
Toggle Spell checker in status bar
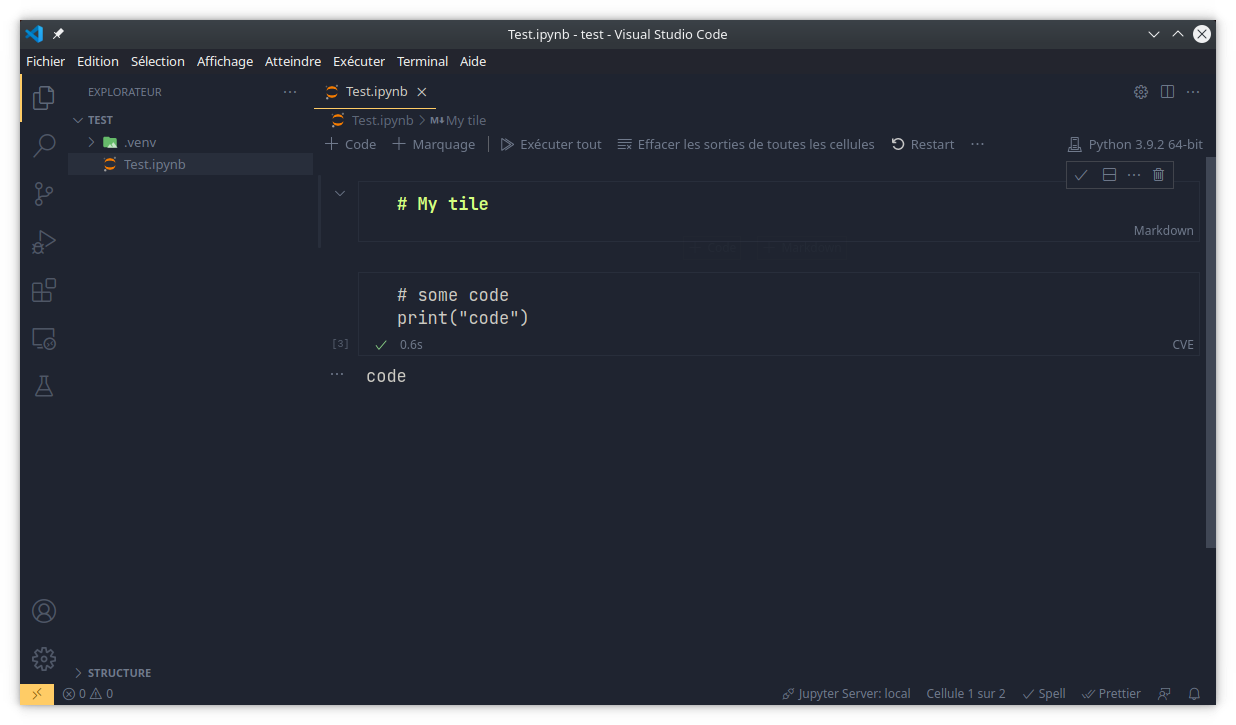[x=1044, y=693]
